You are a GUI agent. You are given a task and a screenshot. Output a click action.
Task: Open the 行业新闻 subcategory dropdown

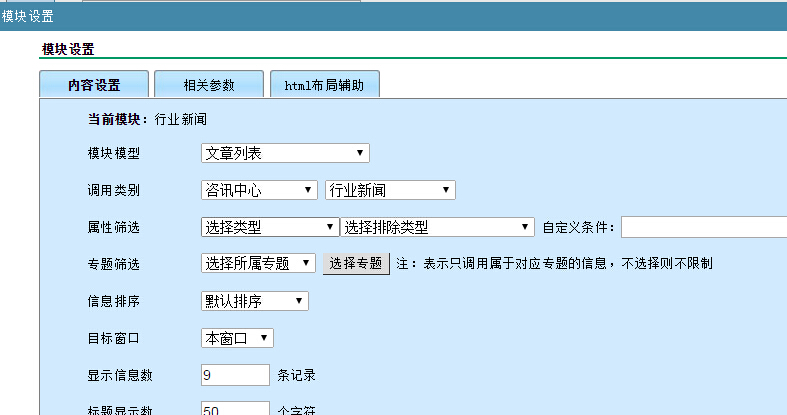click(390, 190)
